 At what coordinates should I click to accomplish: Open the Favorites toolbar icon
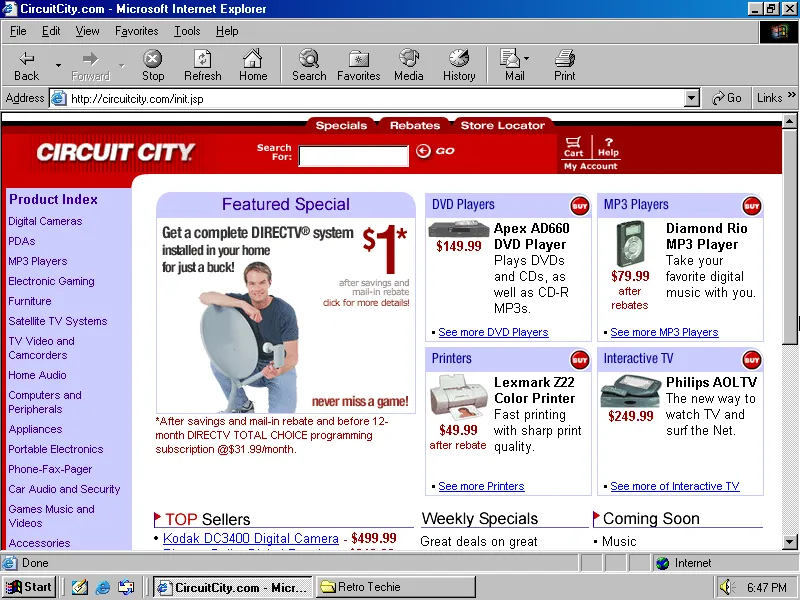(x=358, y=65)
